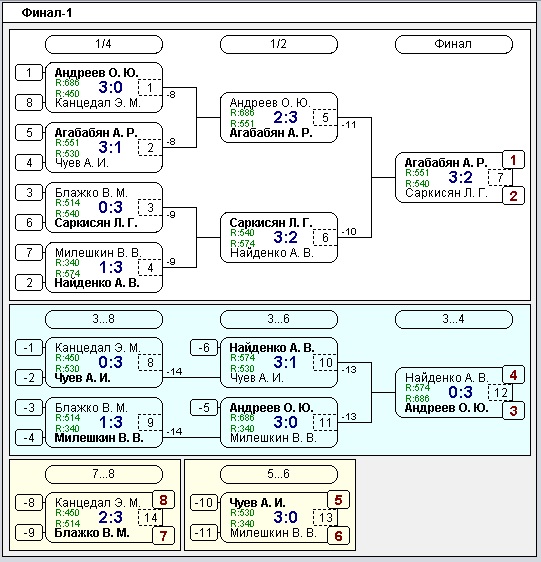This screenshot has width=541, height=562.
Task: Click third place badge near Андреев
Action: 513,411
